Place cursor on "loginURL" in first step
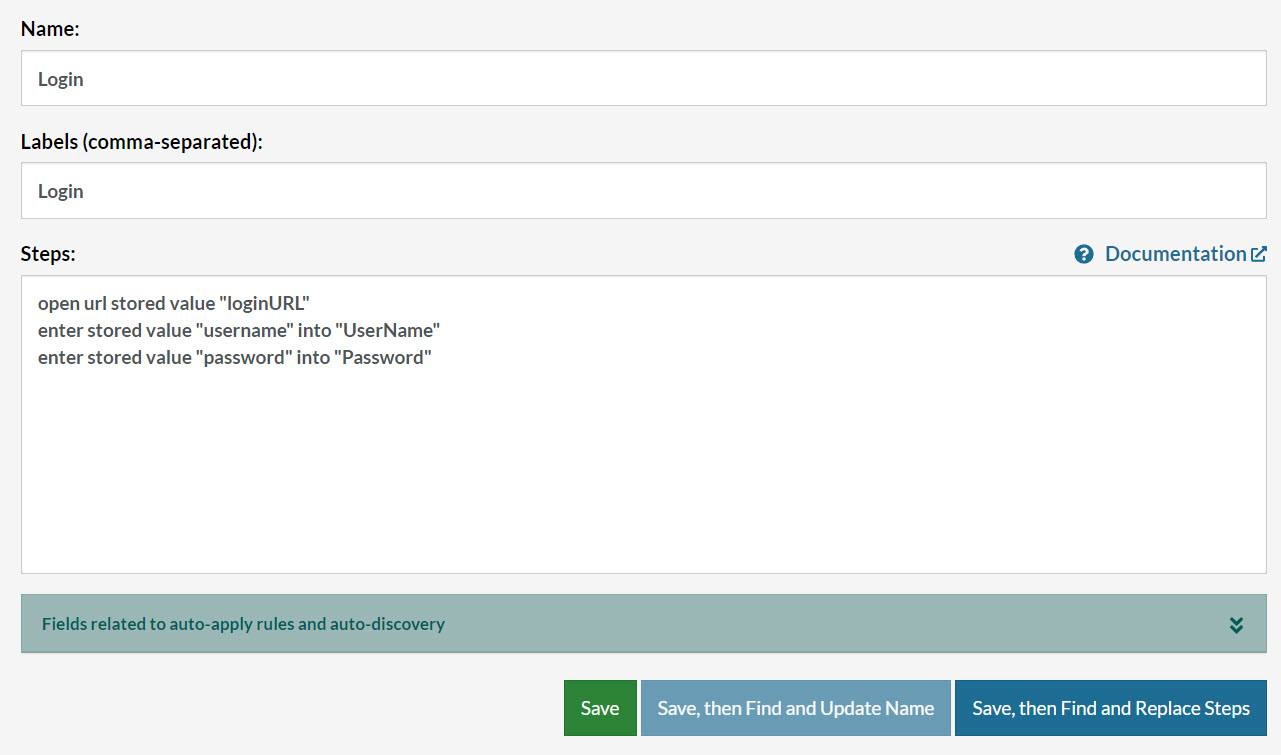 (264, 303)
